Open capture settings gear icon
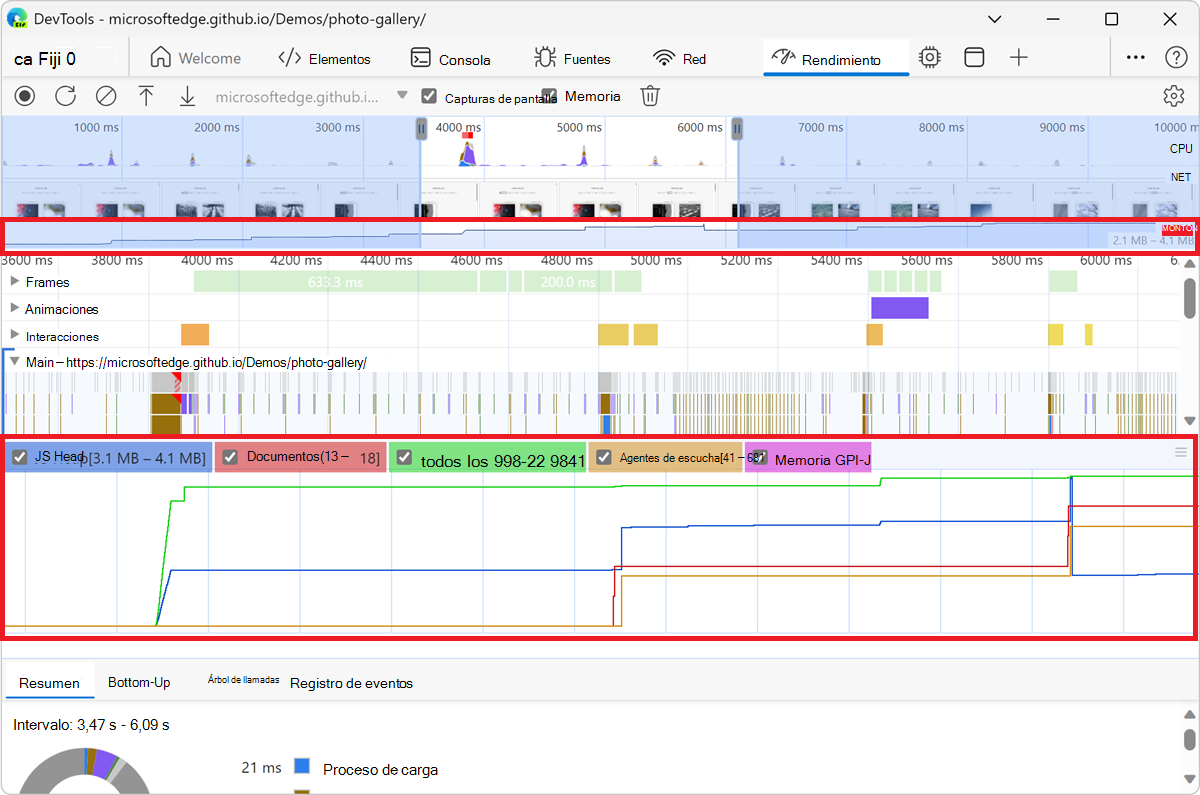This screenshot has height=795, width=1200. pyautogui.click(x=1173, y=96)
